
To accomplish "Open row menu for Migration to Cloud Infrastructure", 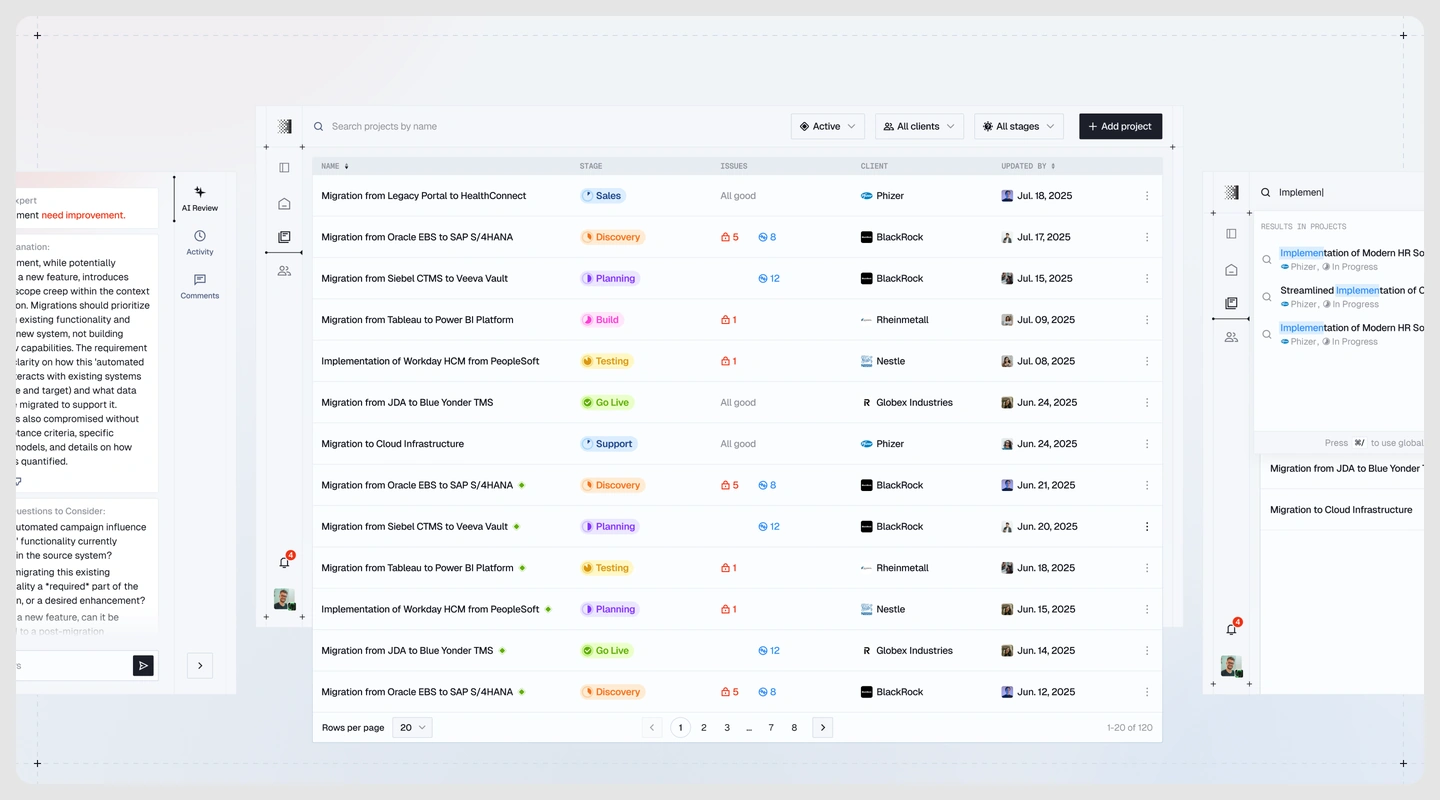I will point(1147,444).
